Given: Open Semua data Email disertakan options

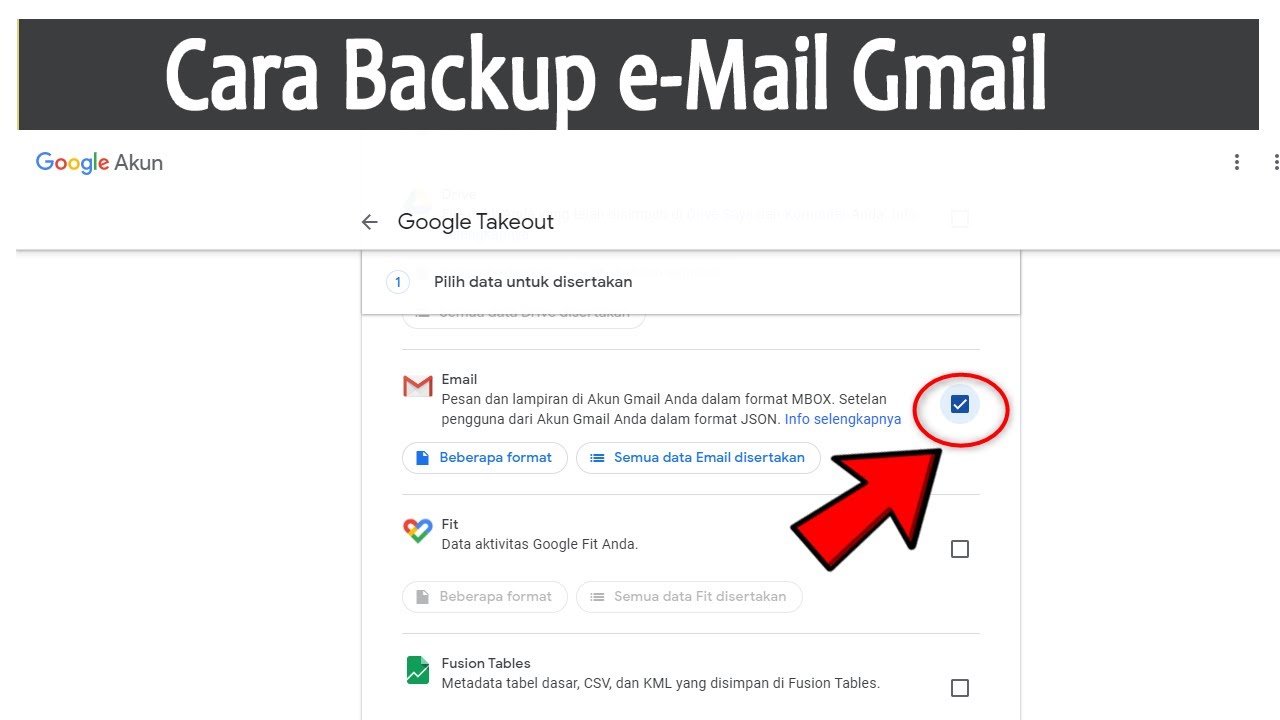Looking at the screenshot, I should pyautogui.click(x=698, y=458).
